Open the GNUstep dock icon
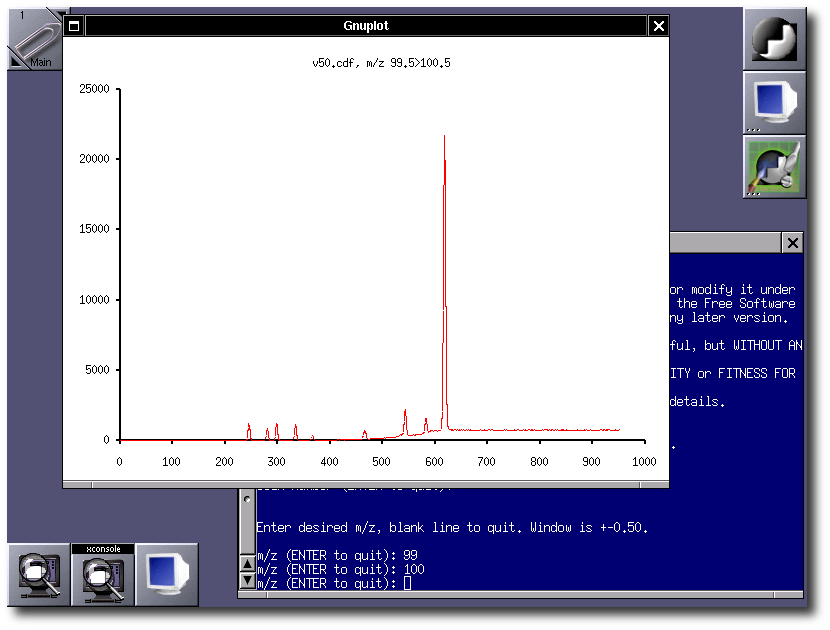 point(774,40)
